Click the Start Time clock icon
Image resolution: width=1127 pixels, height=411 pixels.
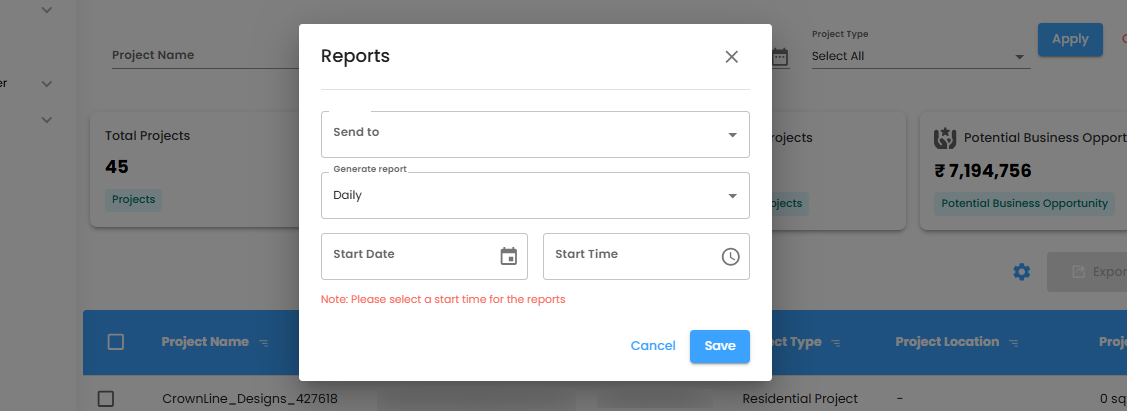[x=731, y=257]
